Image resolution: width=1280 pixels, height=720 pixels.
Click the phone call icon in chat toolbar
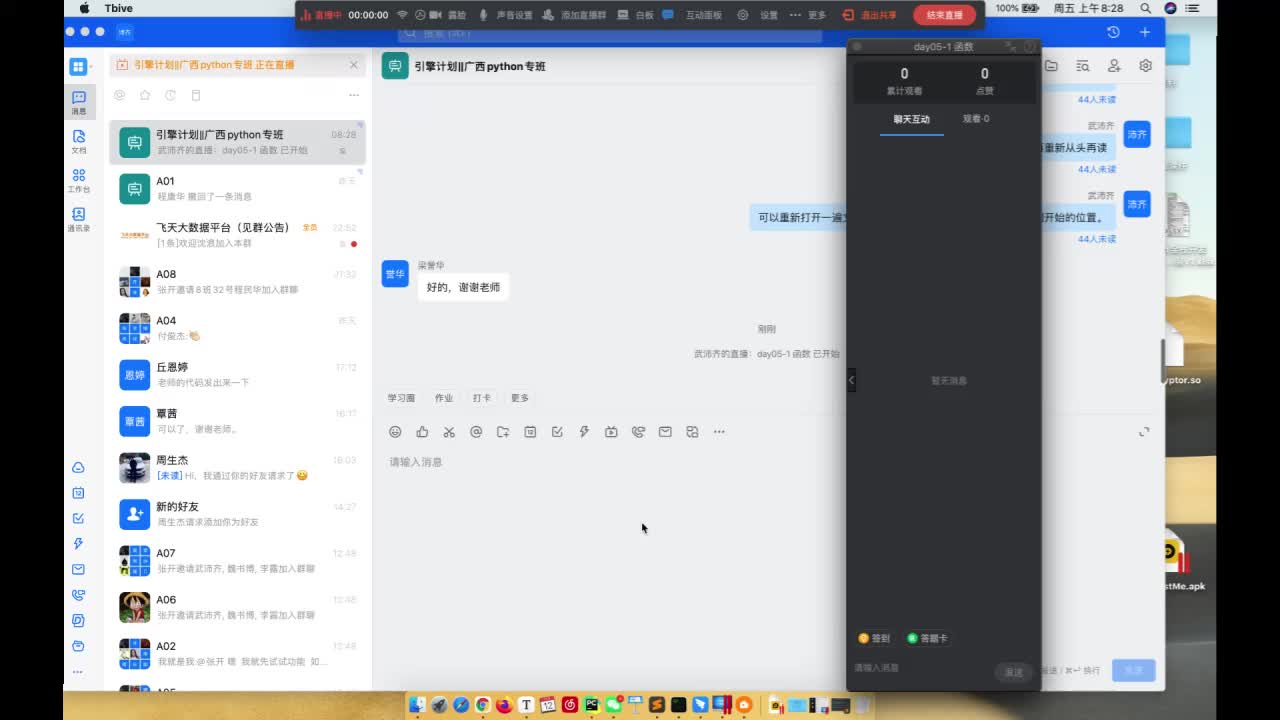[x=638, y=432]
